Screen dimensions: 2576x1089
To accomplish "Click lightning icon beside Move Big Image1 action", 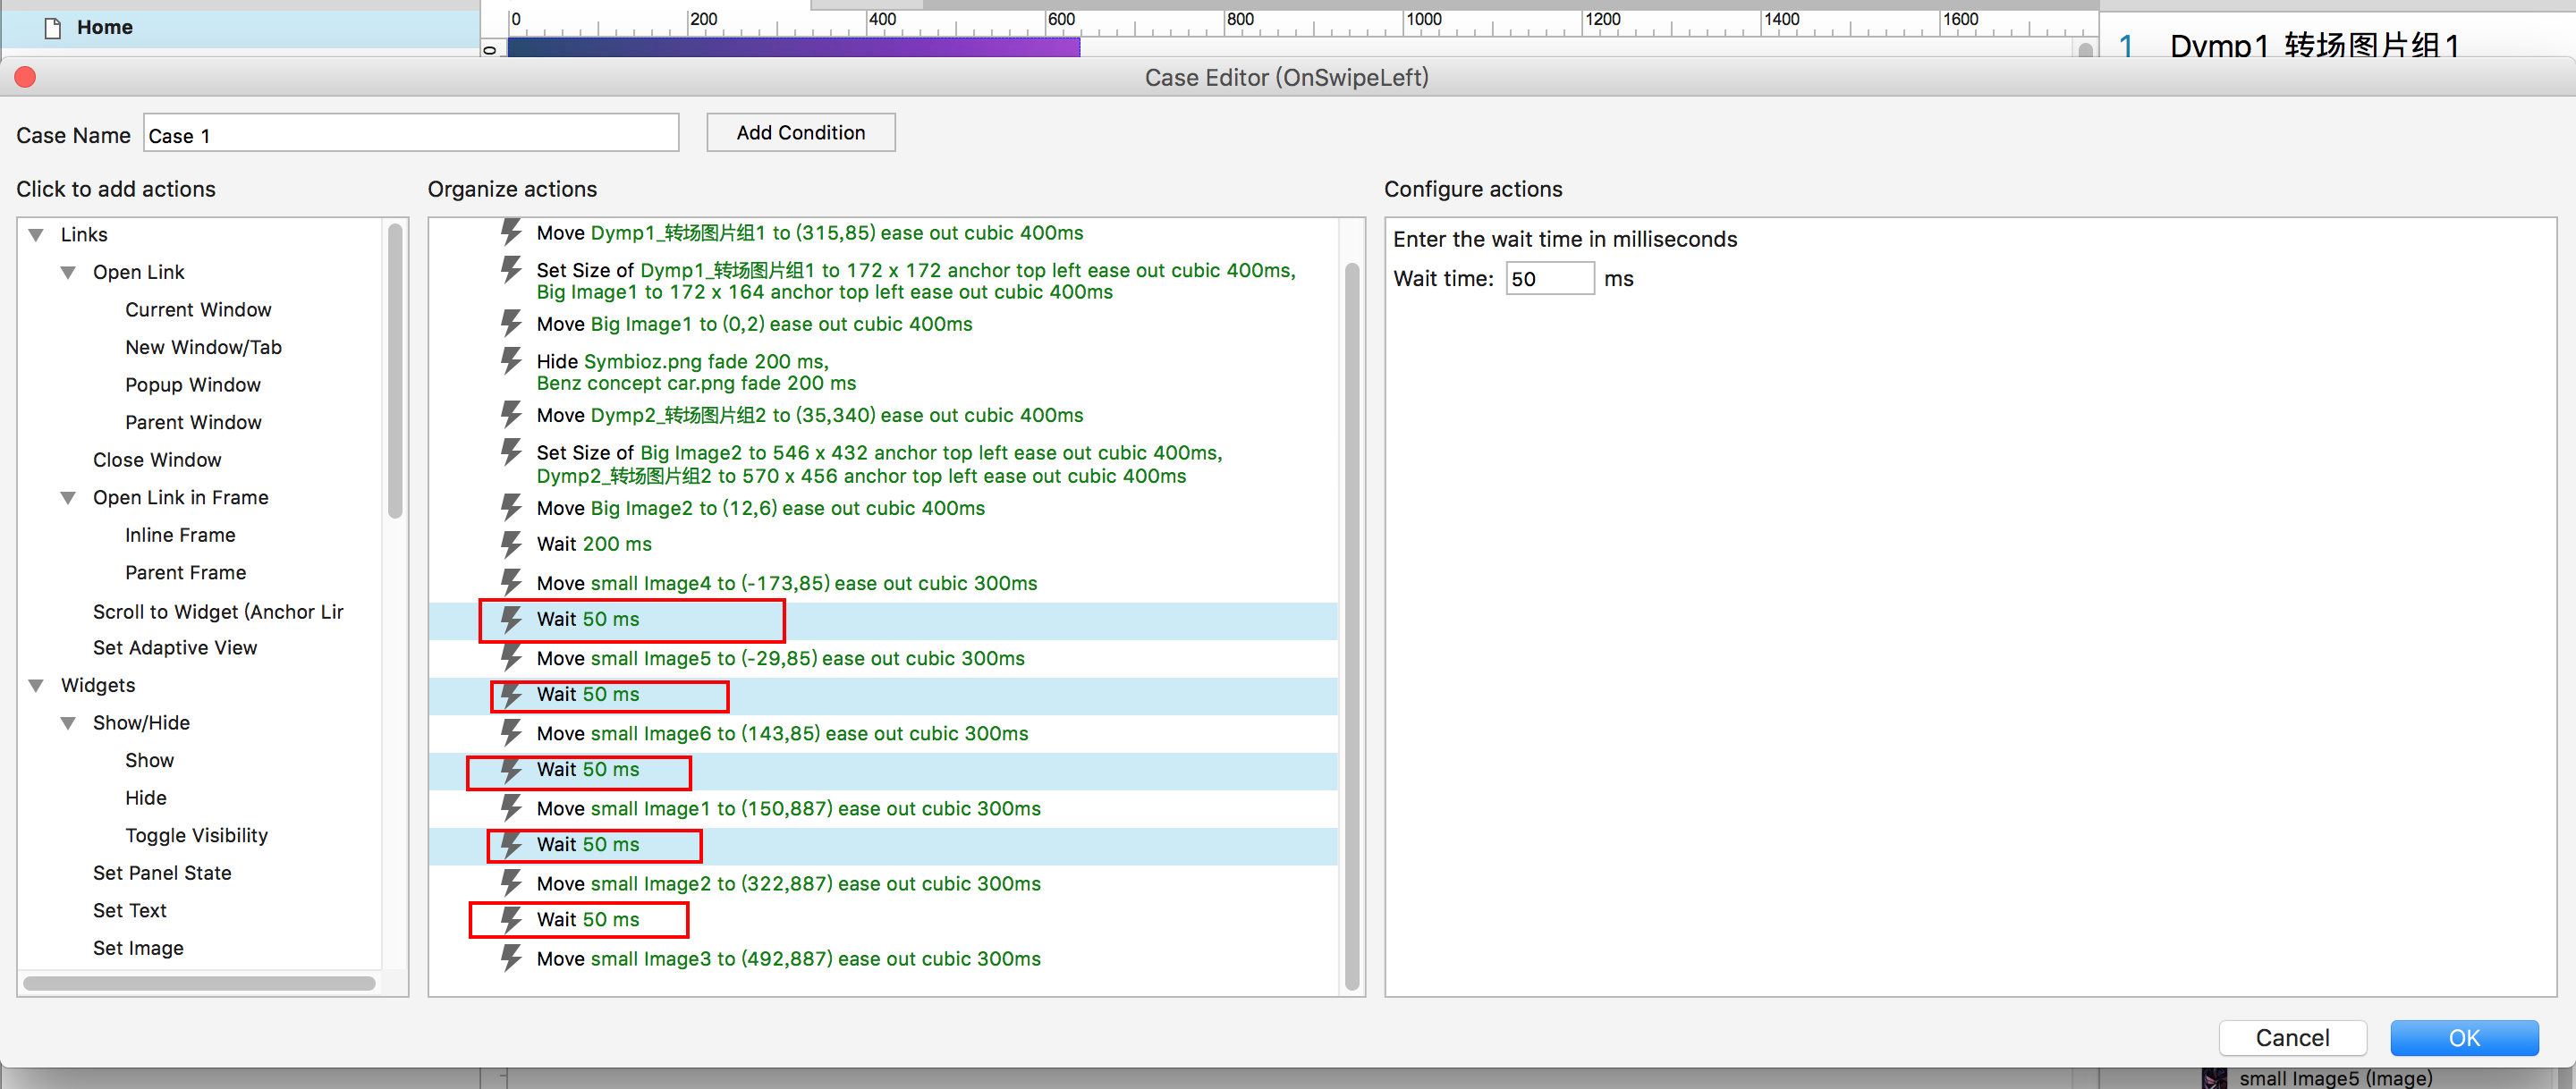I will click(511, 323).
